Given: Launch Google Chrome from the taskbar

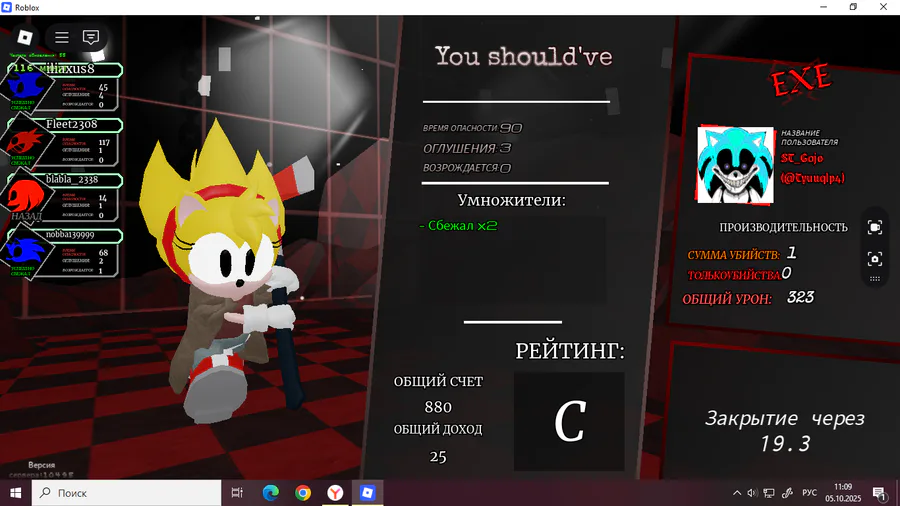Looking at the screenshot, I should tap(303, 493).
